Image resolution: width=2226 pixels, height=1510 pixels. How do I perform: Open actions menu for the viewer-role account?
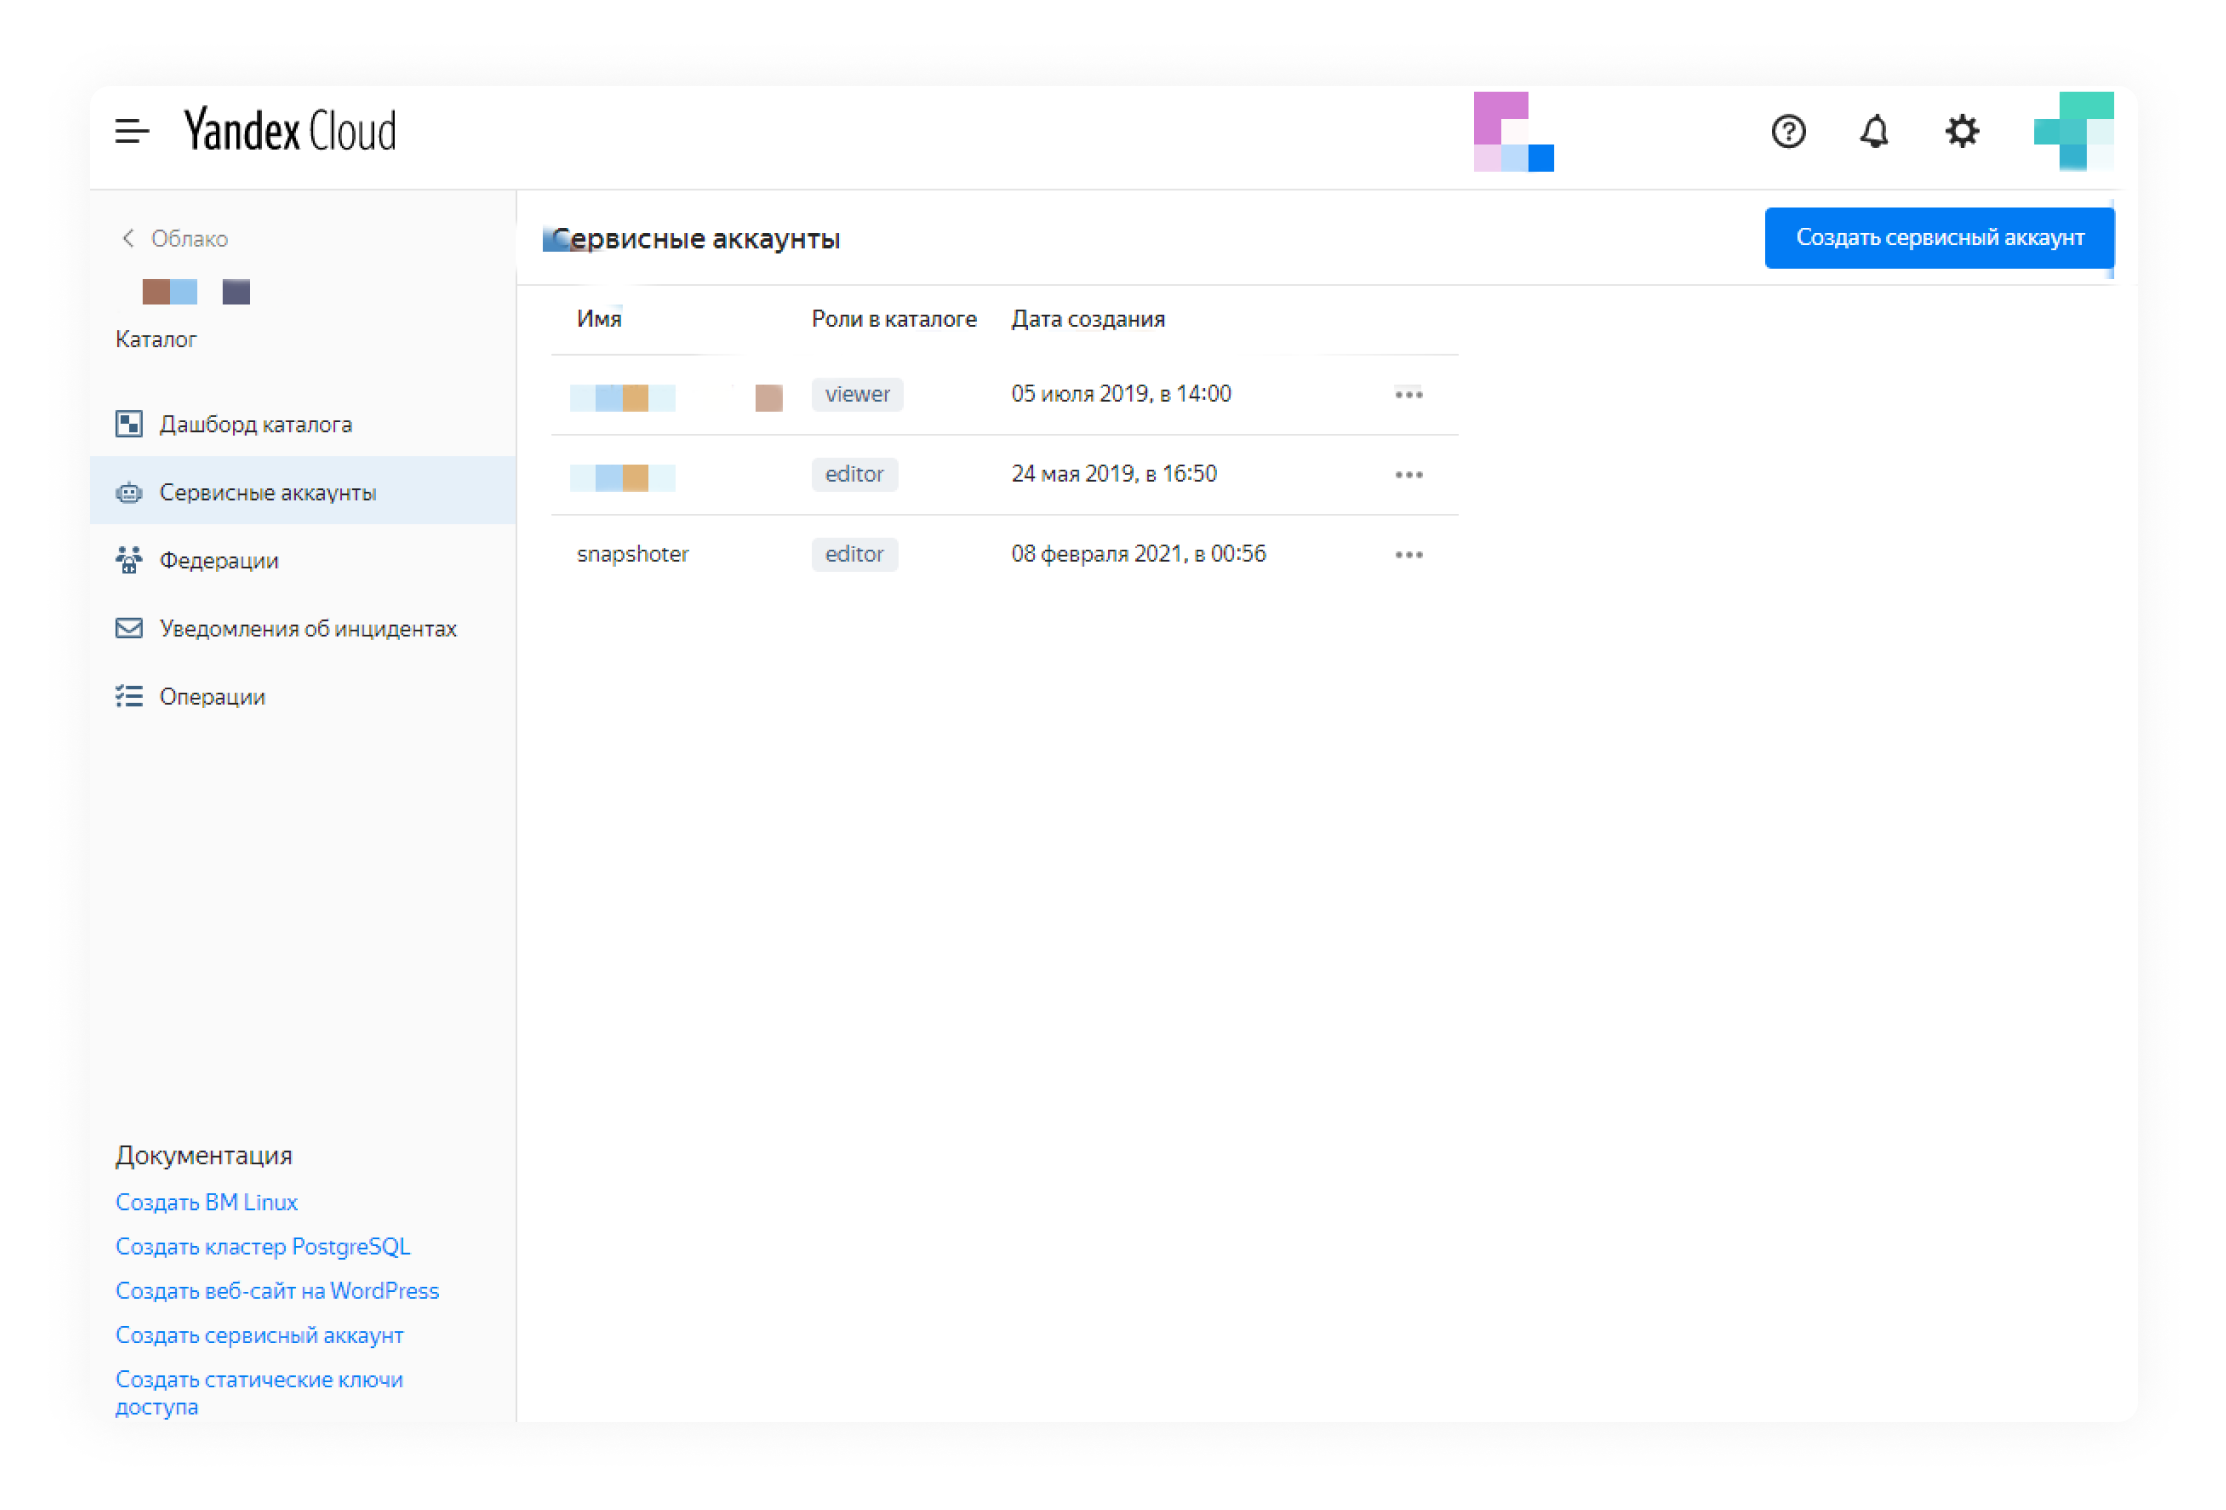tap(1409, 395)
